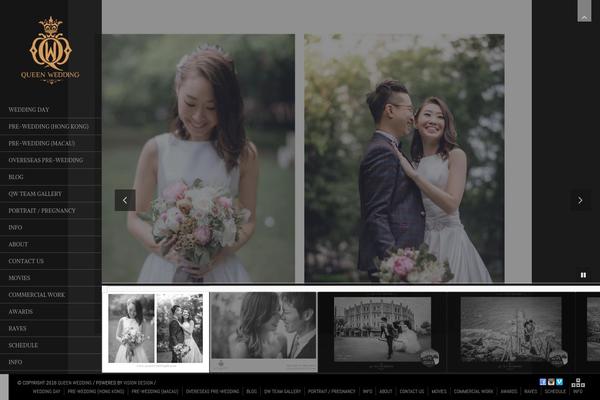Click CONTACT US link in footer
The height and width of the screenshot is (400, 600).
click(412, 392)
